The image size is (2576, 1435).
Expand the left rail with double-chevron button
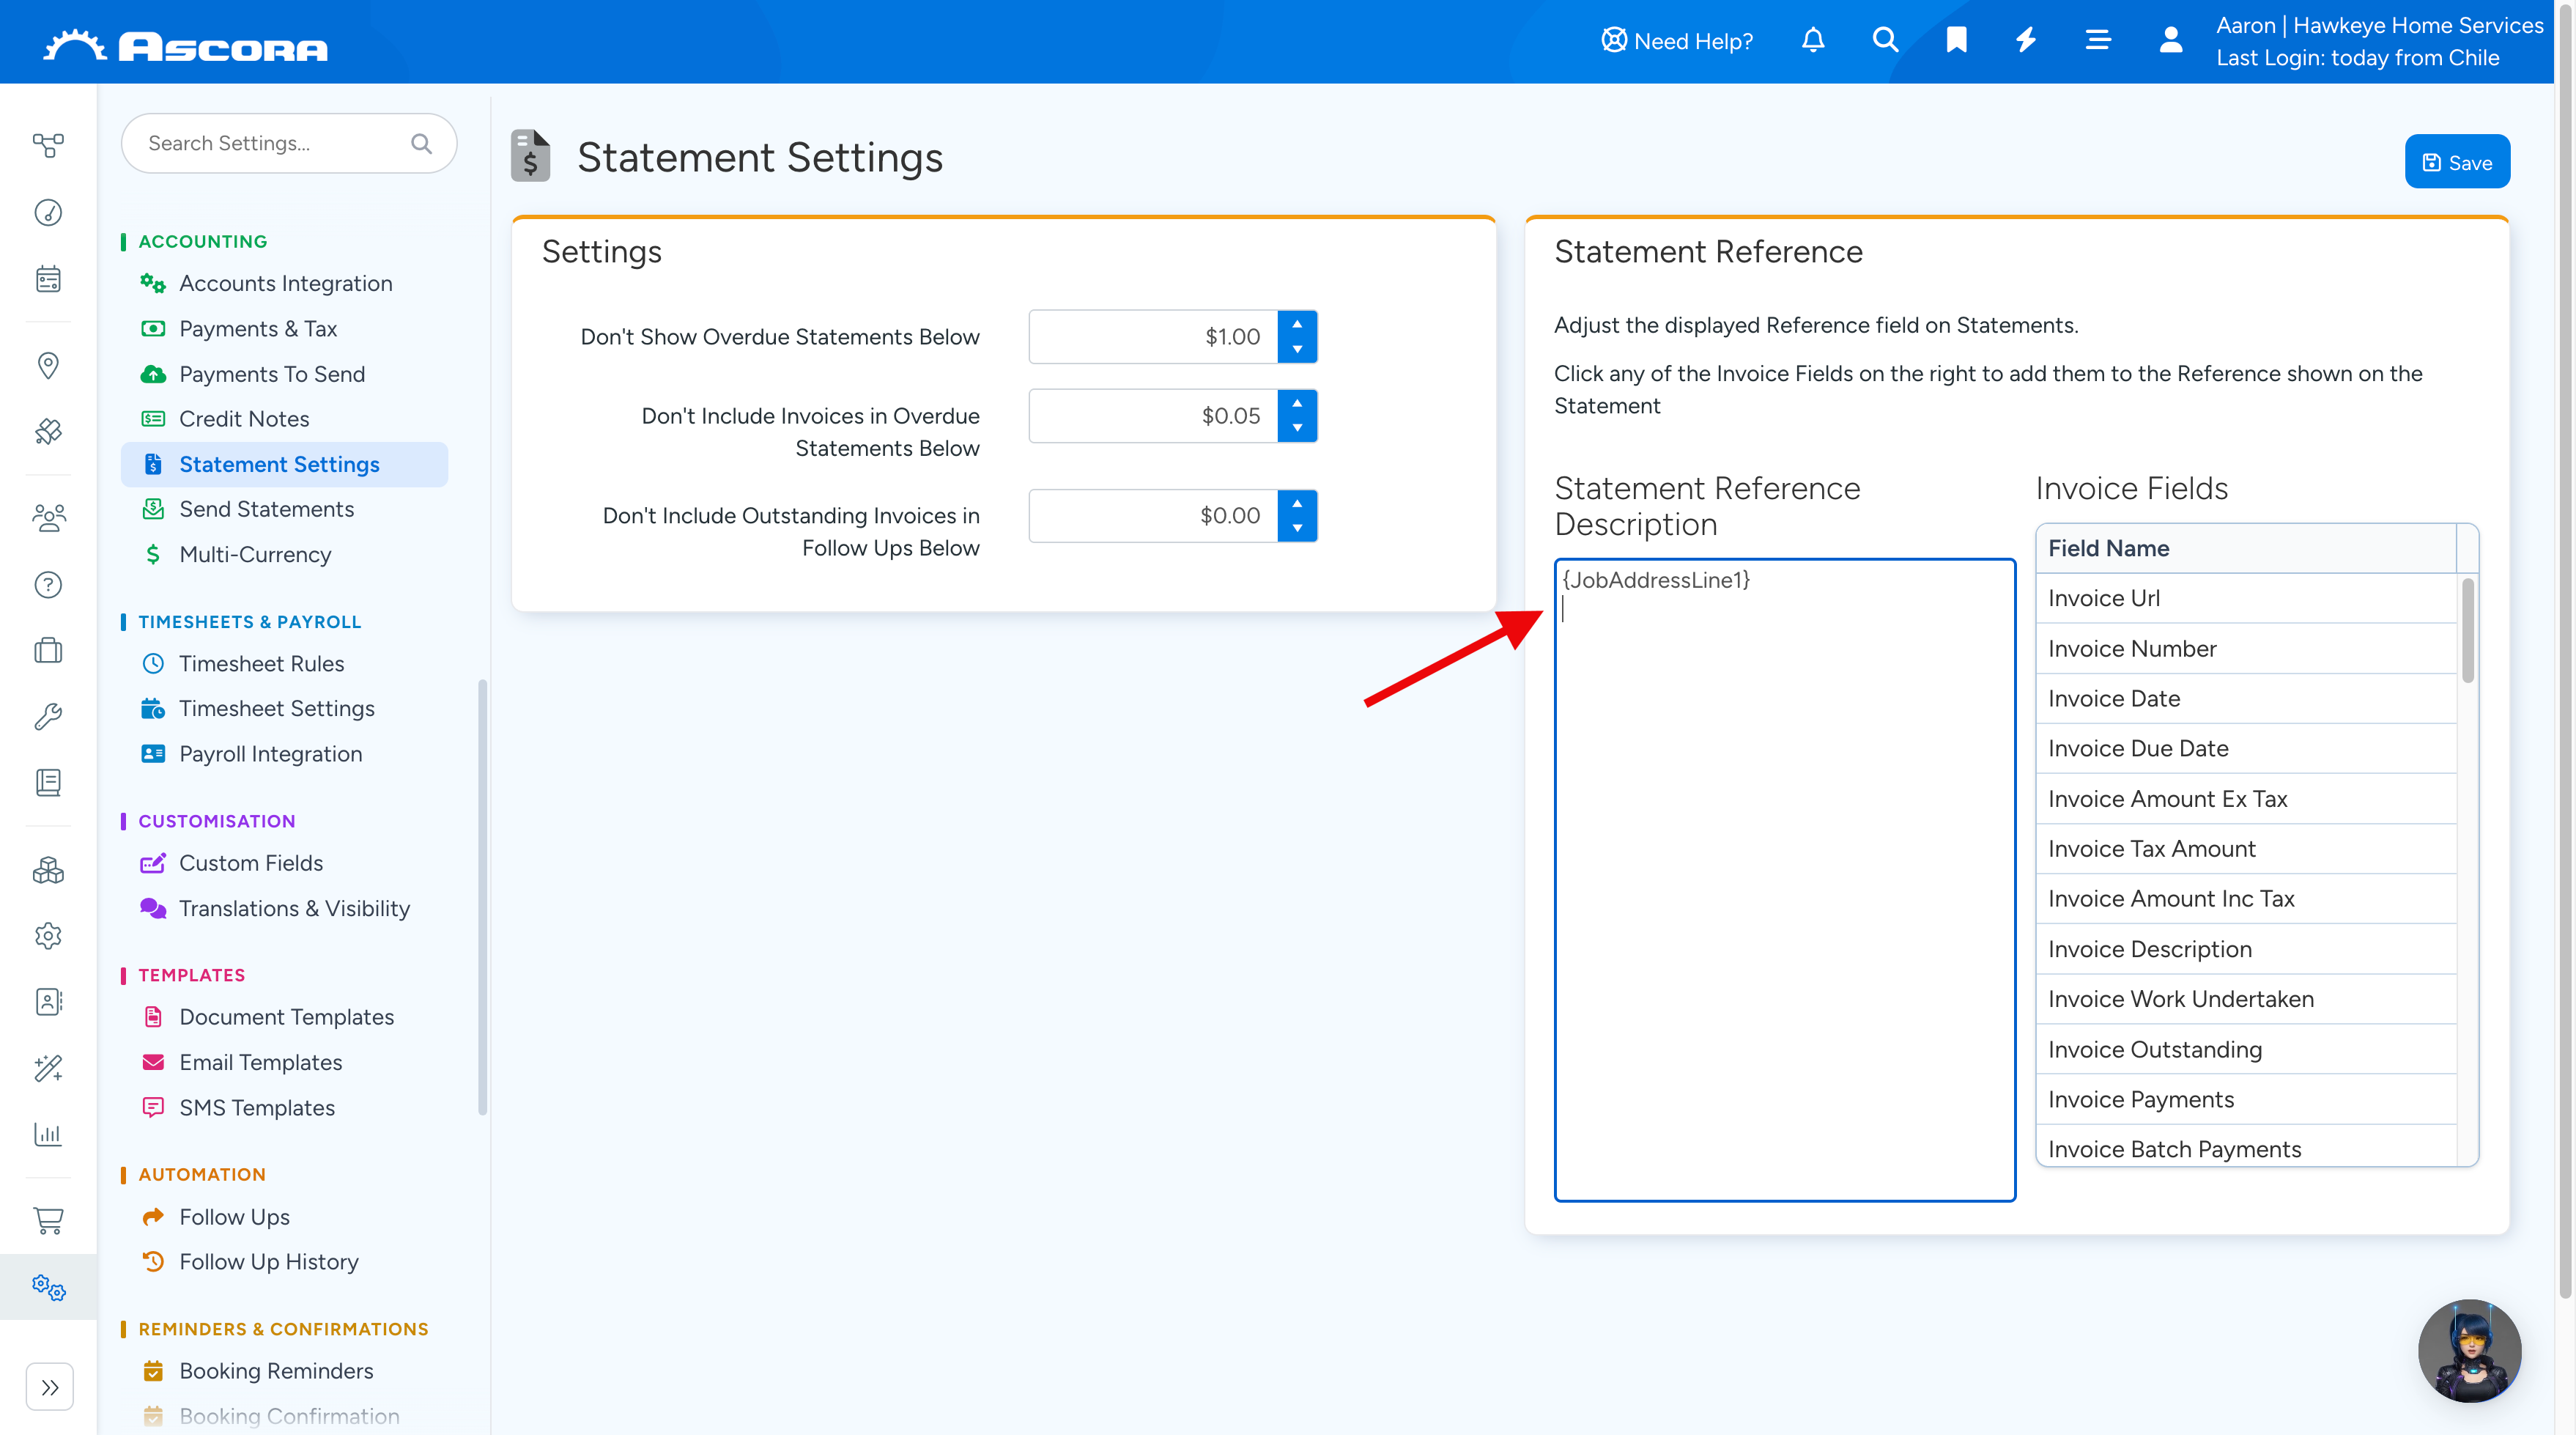(50, 1387)
